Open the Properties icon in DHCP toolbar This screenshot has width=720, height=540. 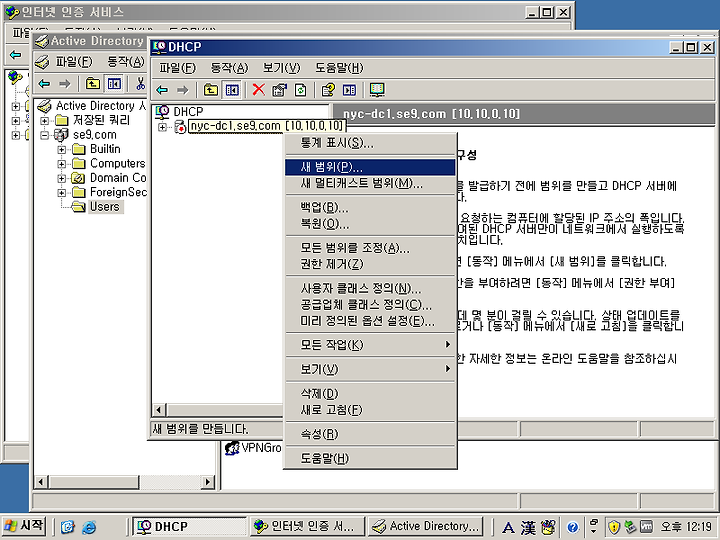(280, 90)
